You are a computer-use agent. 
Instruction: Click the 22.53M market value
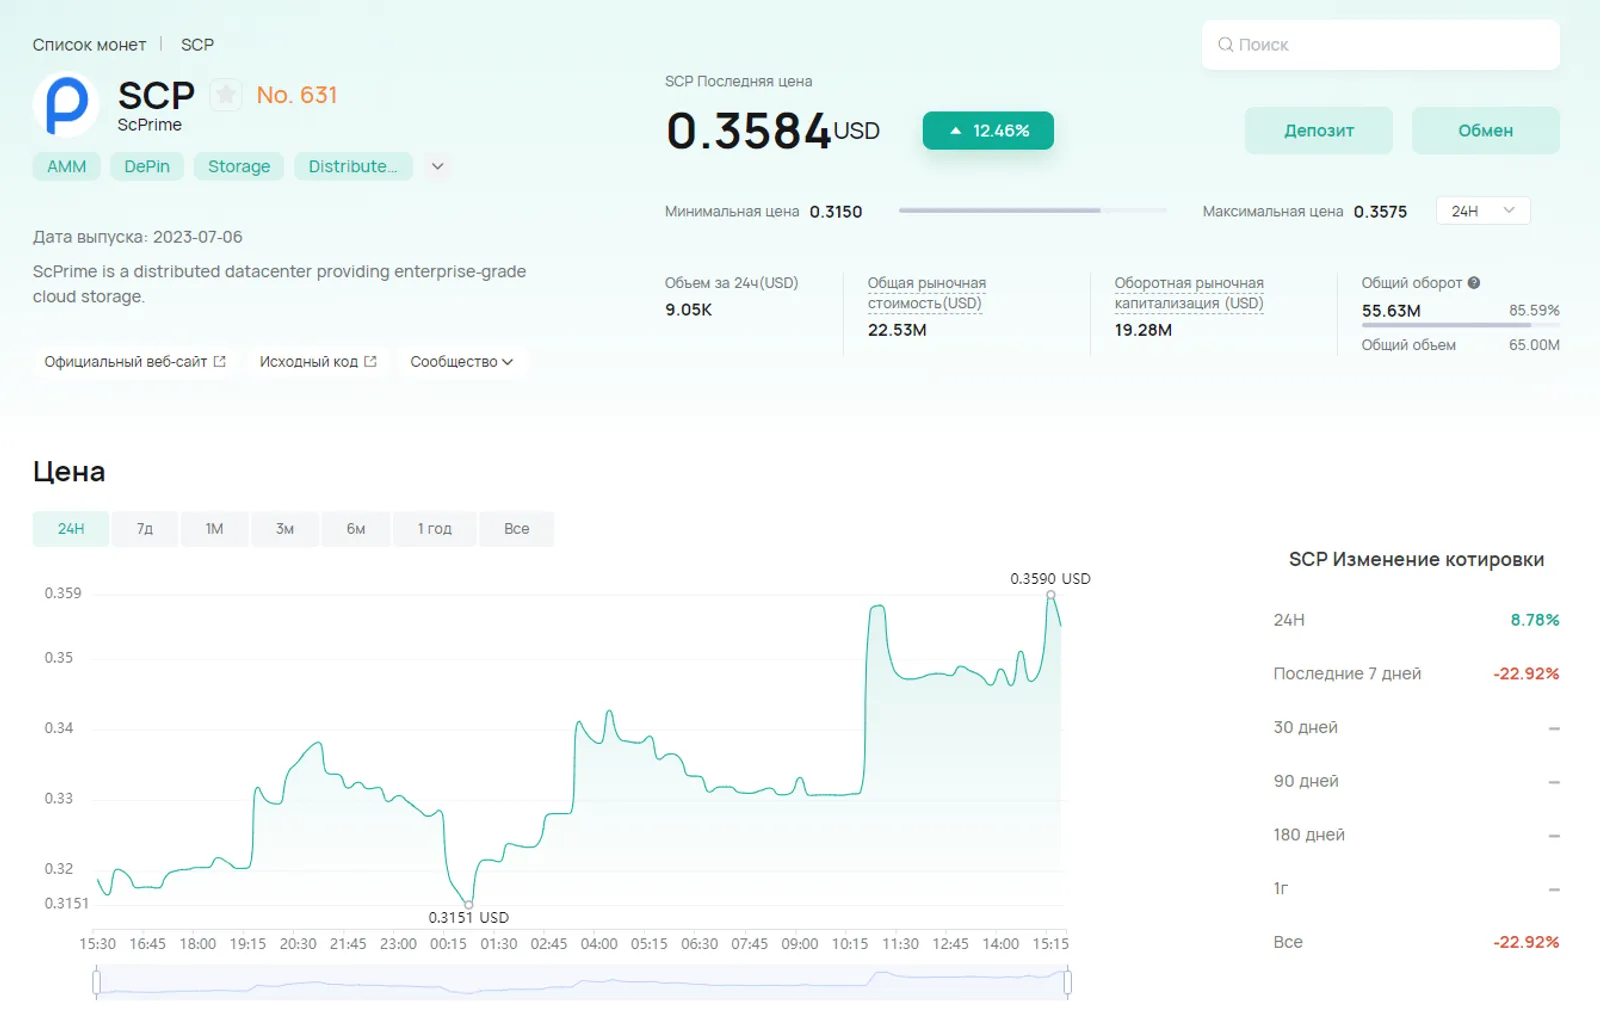coord(897,330)
